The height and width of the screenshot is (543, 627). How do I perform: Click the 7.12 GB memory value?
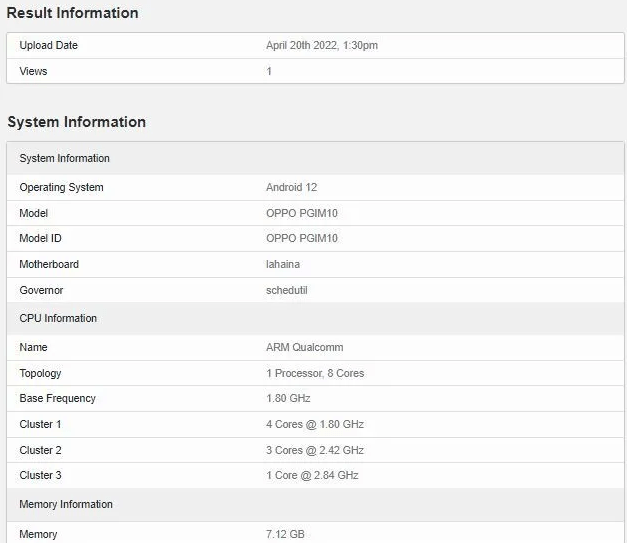pyautogui.click(x=286, y=534)
